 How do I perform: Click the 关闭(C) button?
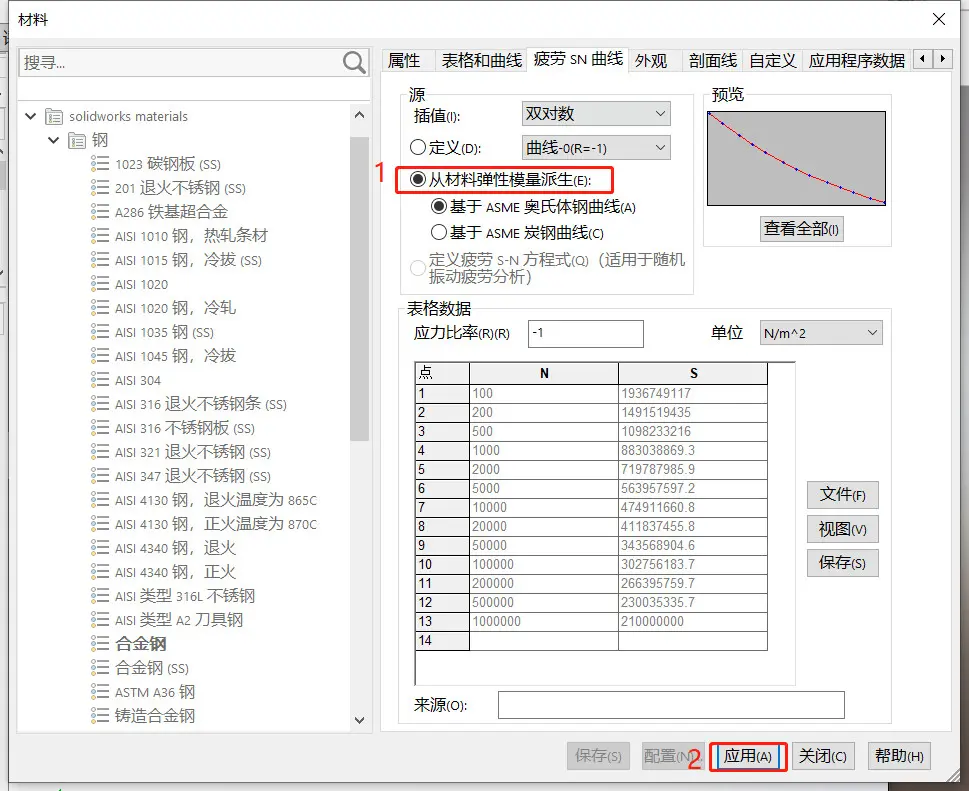[x=823, y=756]
